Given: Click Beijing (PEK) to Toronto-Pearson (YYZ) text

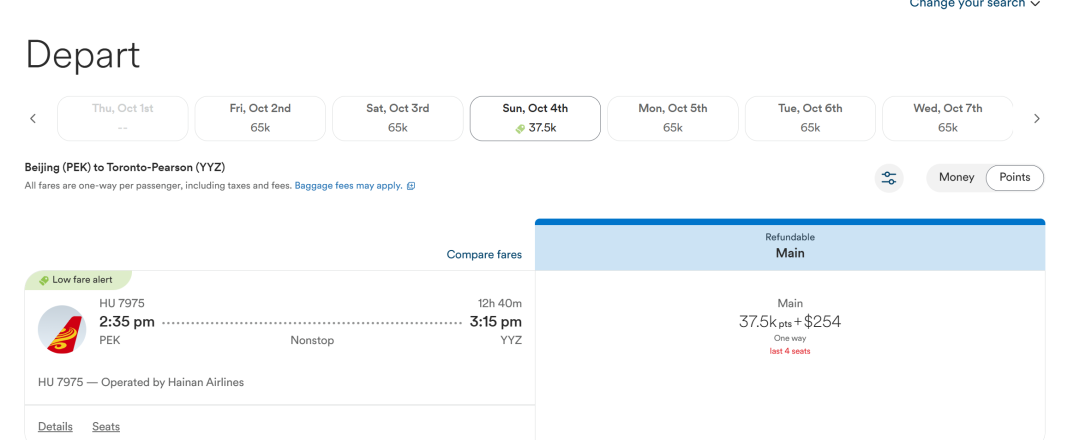Looking at the screenshot, I should 125,167.
